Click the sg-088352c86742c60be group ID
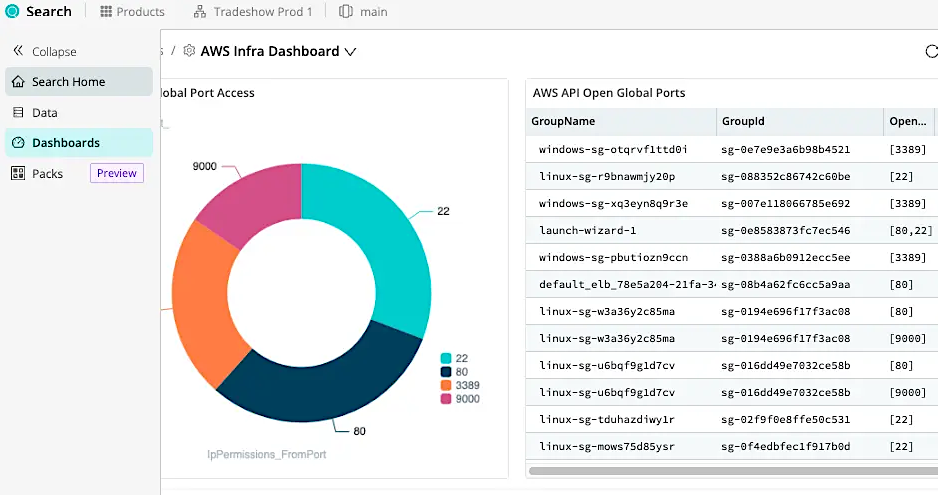938x495 pixels. pyautogui.click(x=785, y=177)
